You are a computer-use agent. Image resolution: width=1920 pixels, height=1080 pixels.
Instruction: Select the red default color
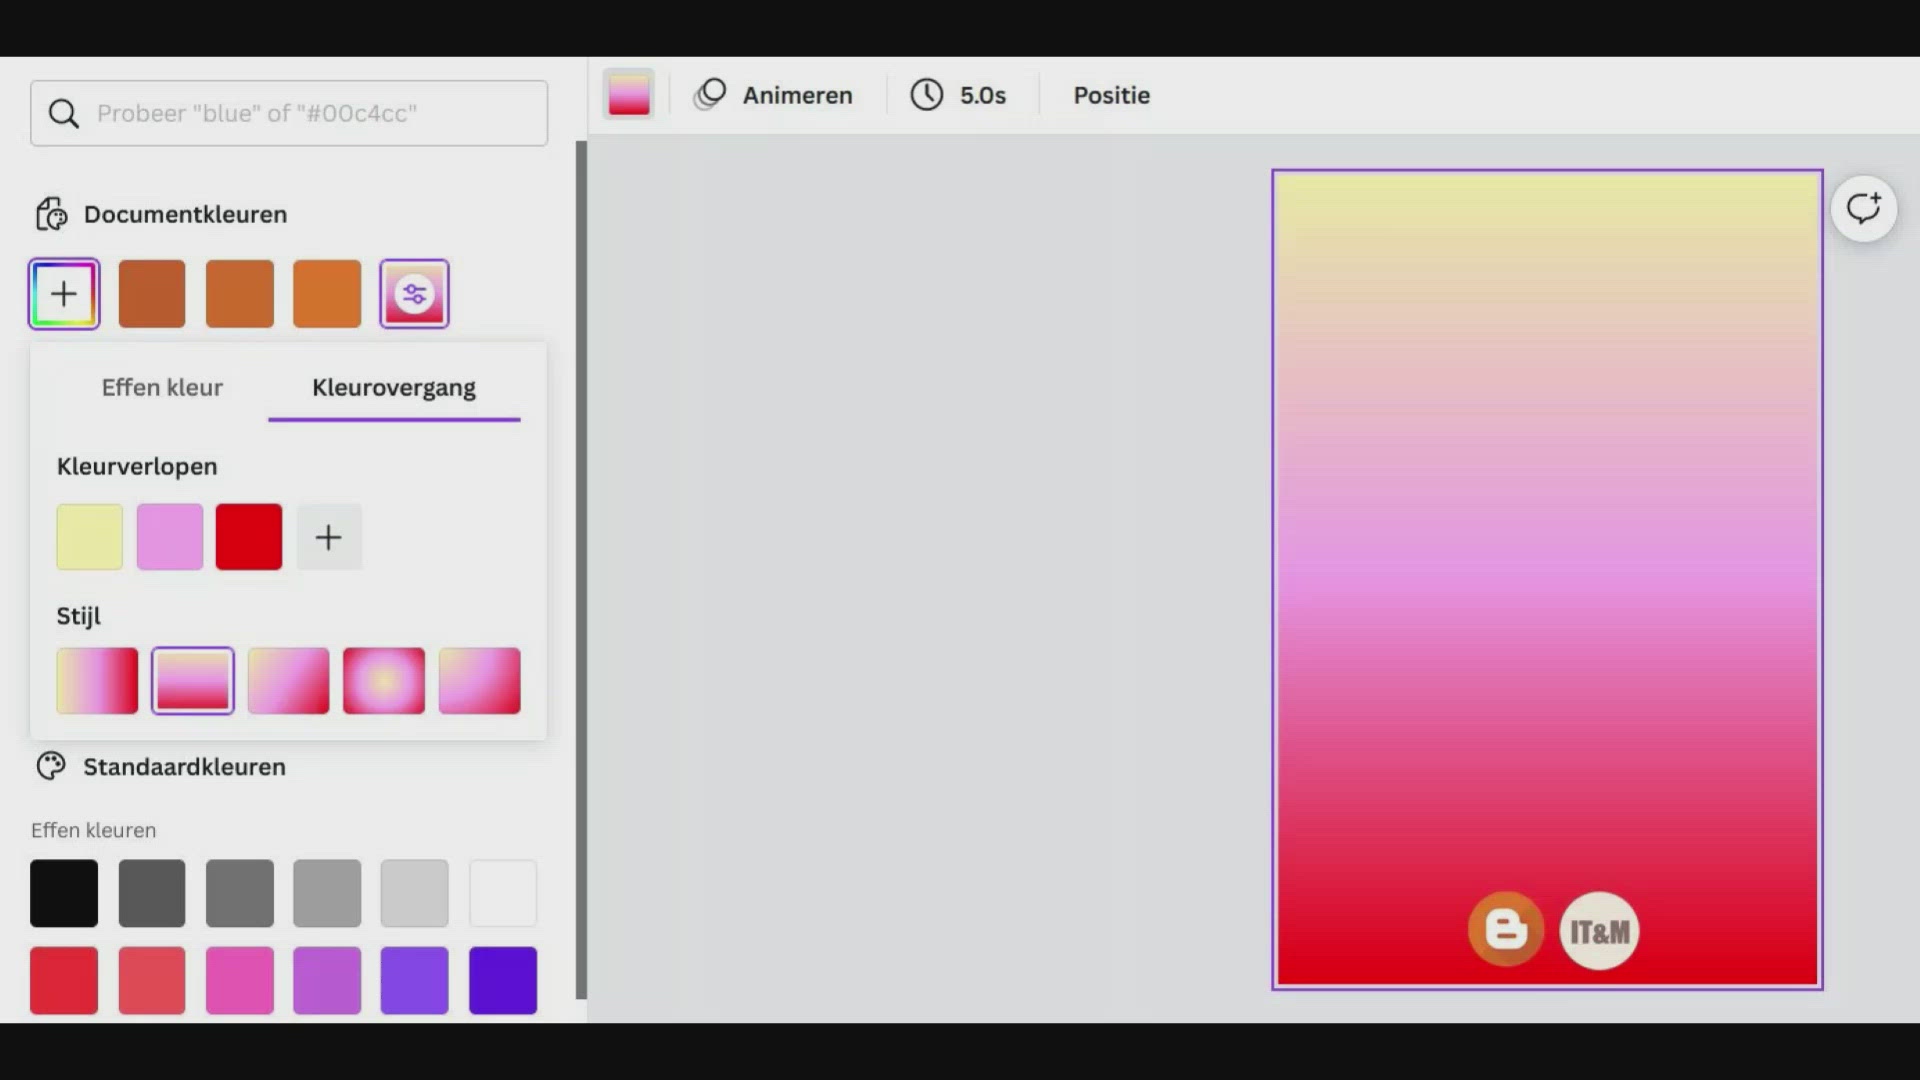64,981
